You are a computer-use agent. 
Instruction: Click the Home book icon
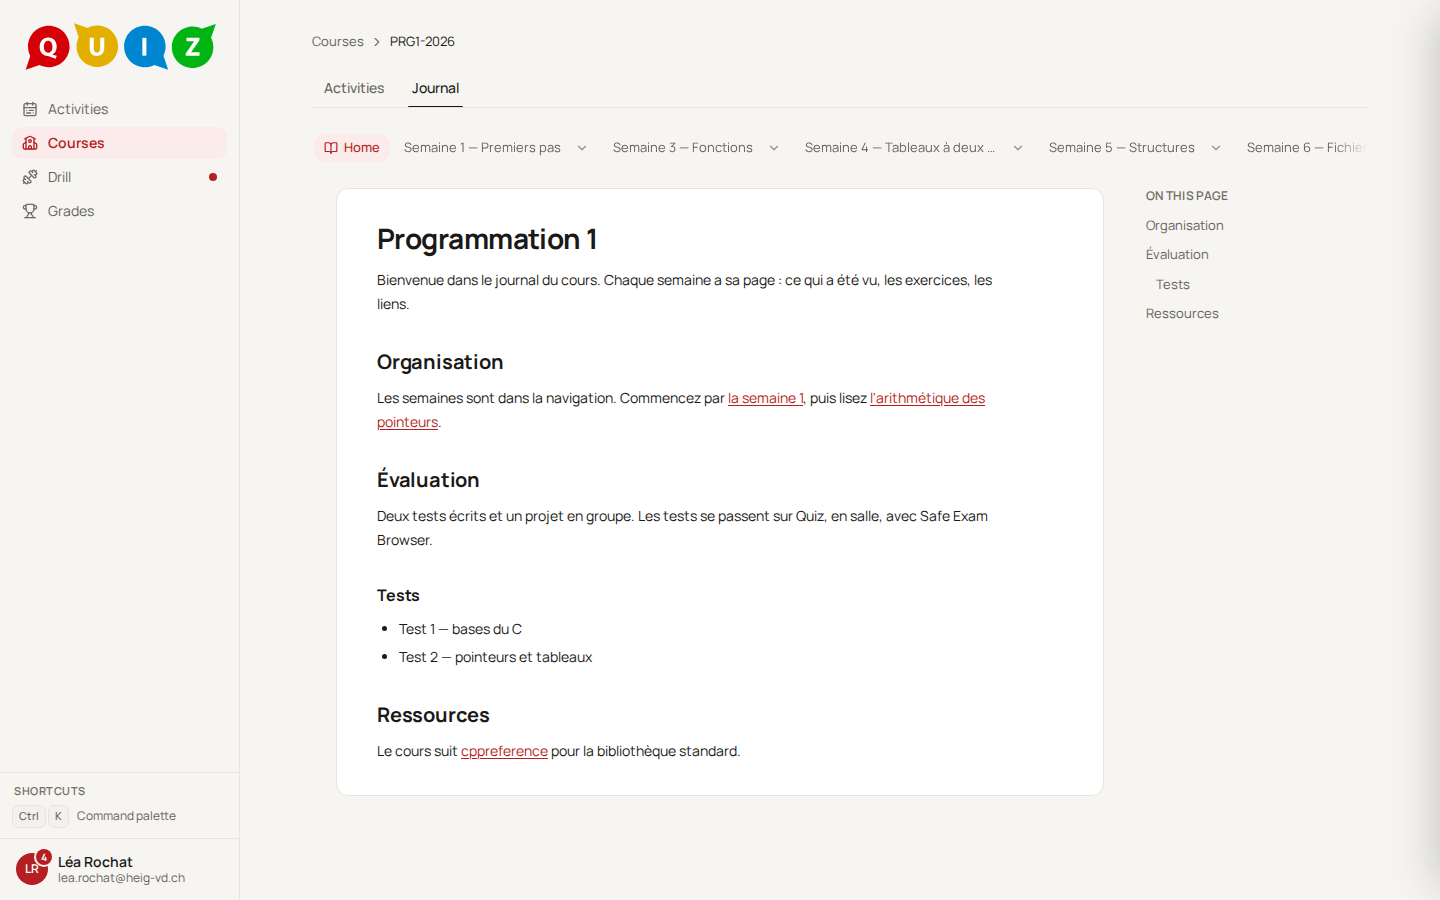point(331,148)
